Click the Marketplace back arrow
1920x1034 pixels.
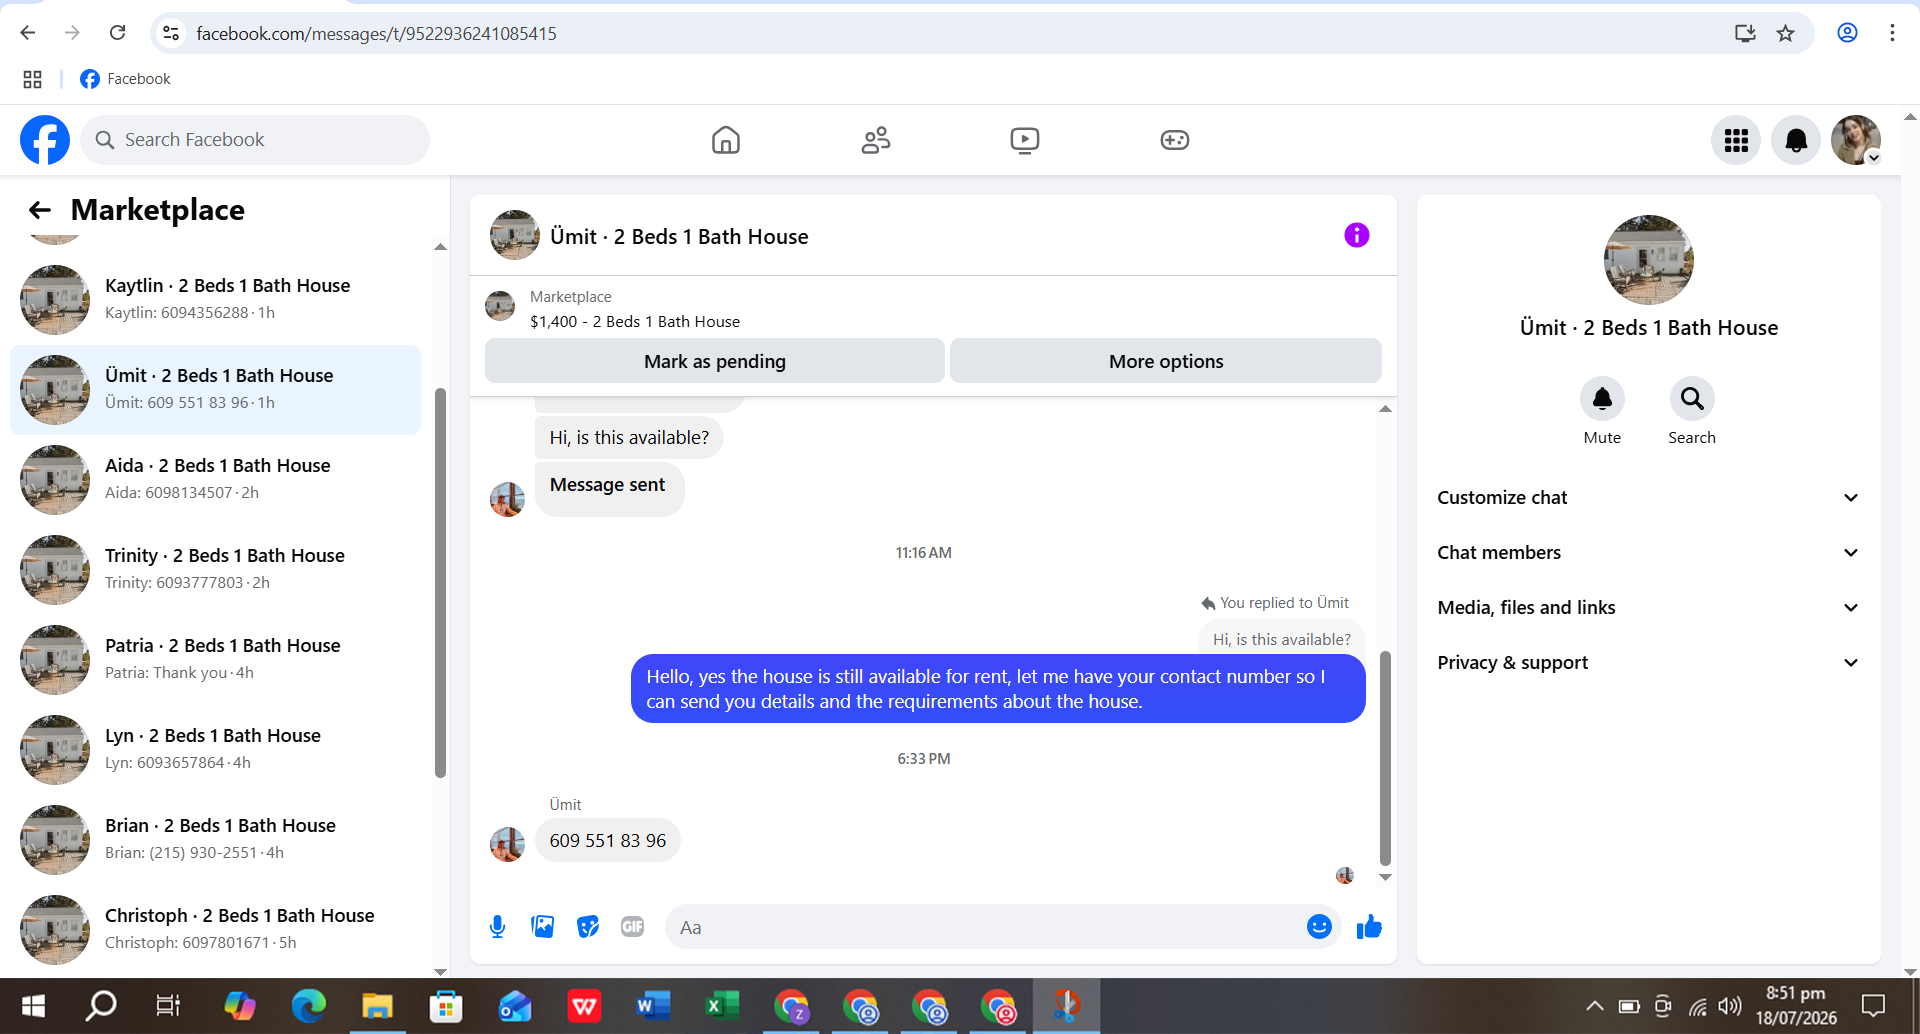click(x=40, y=210)
